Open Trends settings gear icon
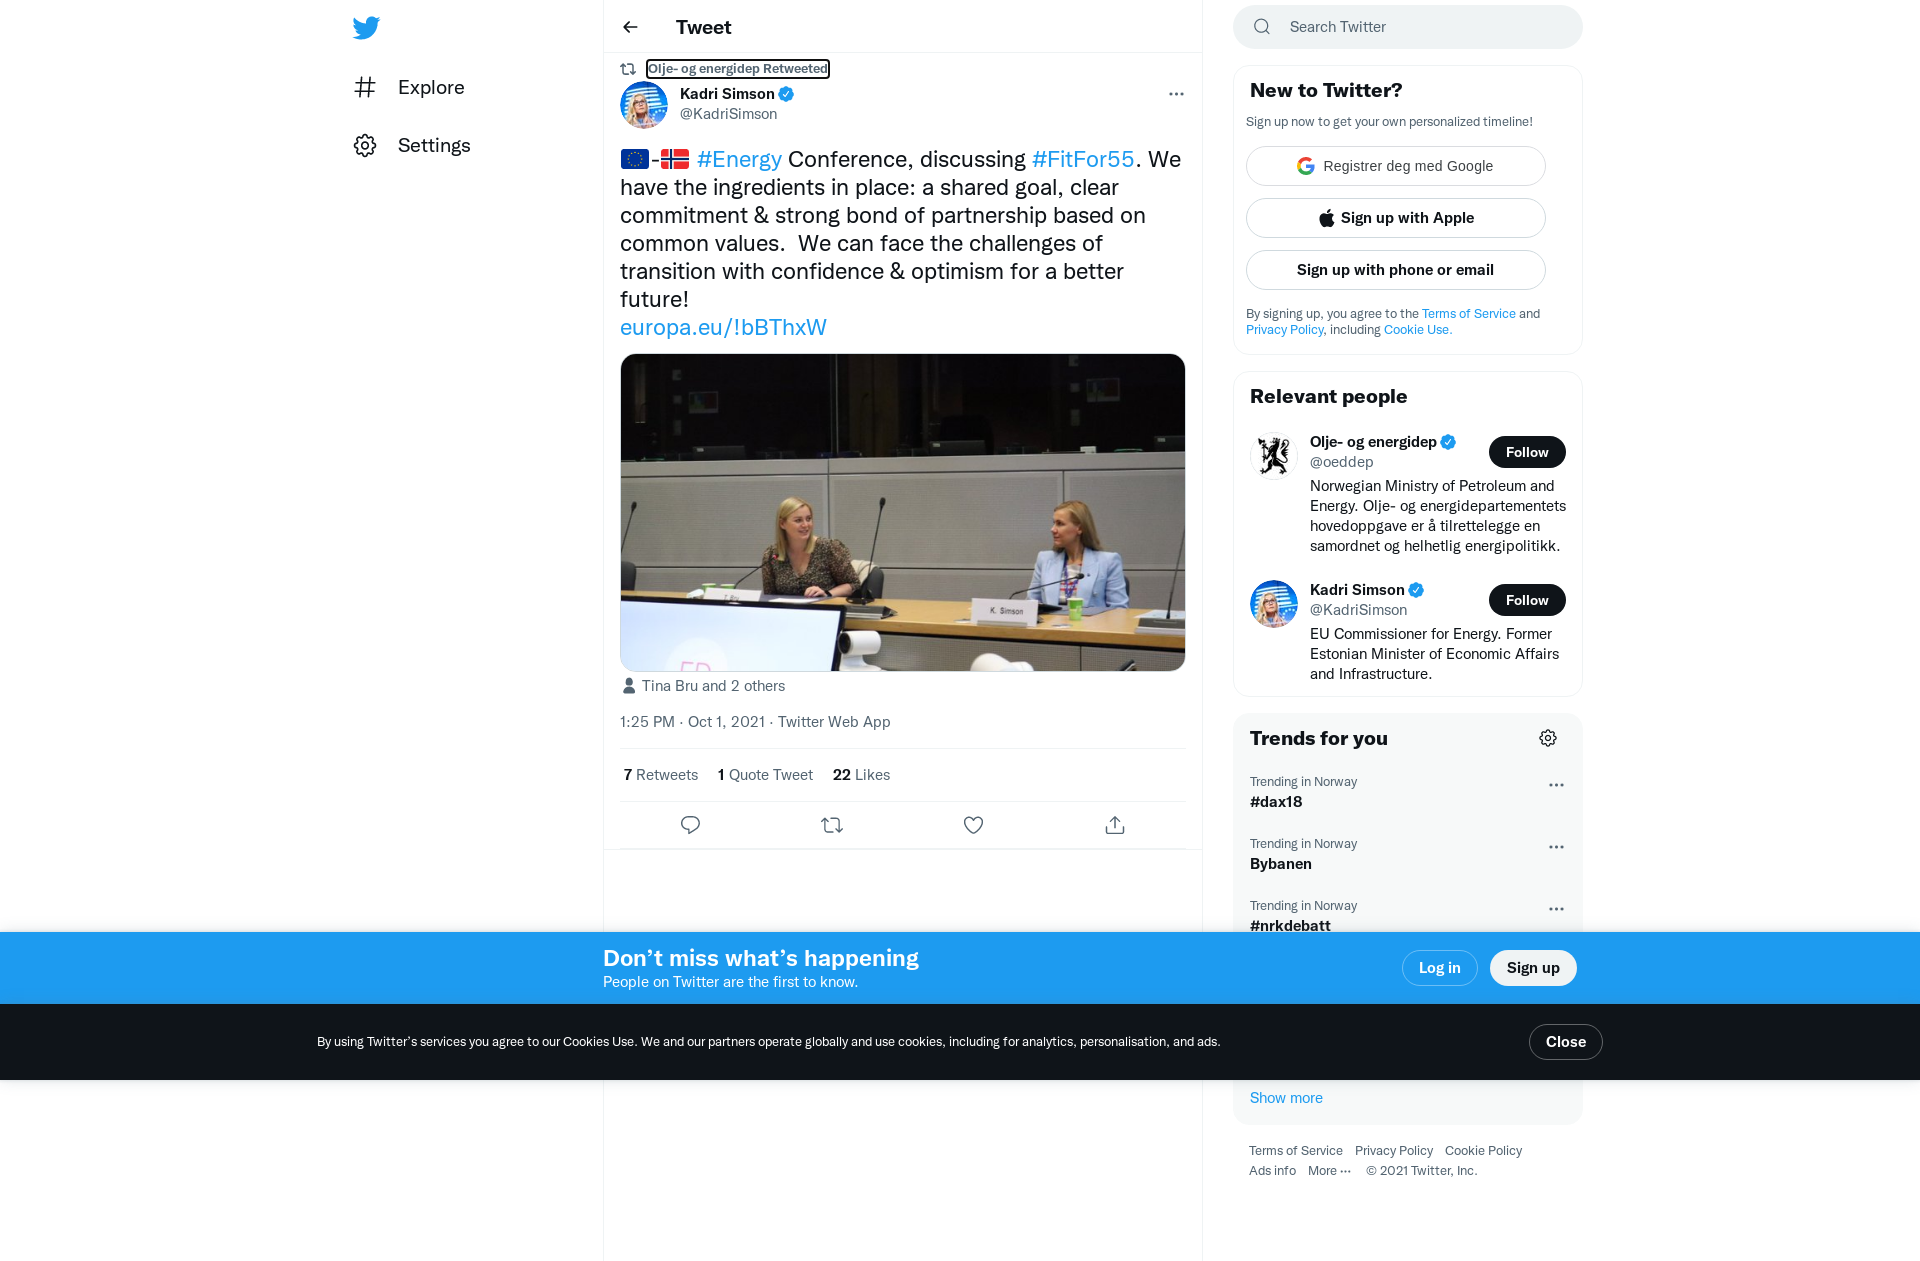Screen dimensions: 1920x1261 (1548, 738)
